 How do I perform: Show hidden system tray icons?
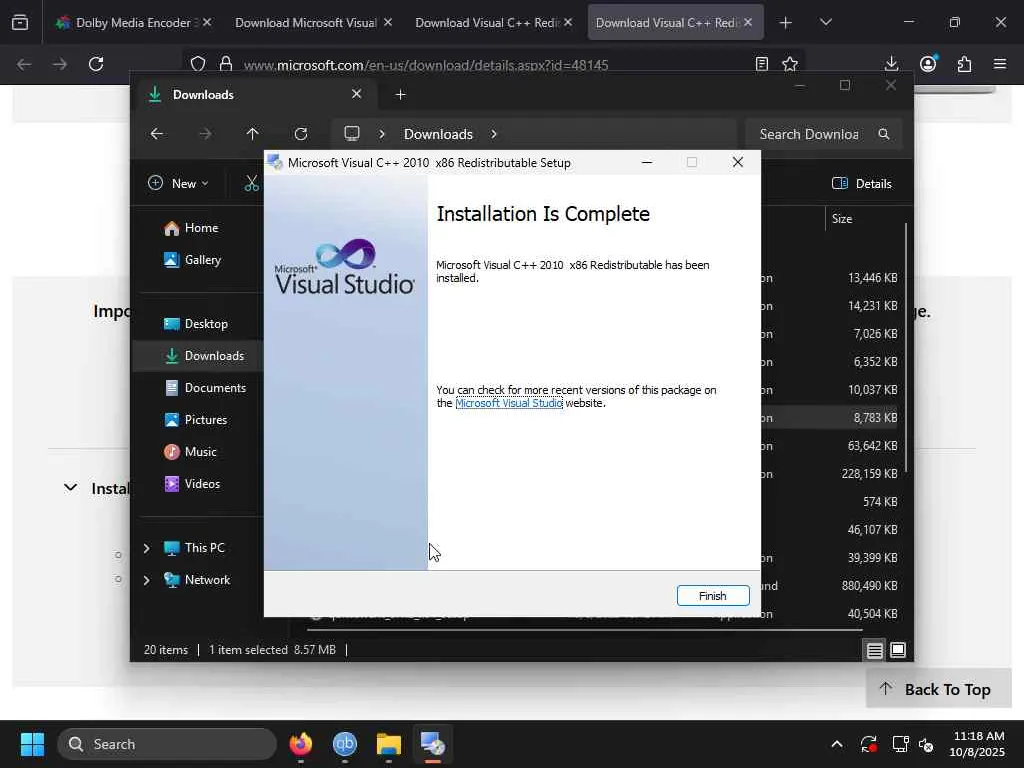point(837,744)
